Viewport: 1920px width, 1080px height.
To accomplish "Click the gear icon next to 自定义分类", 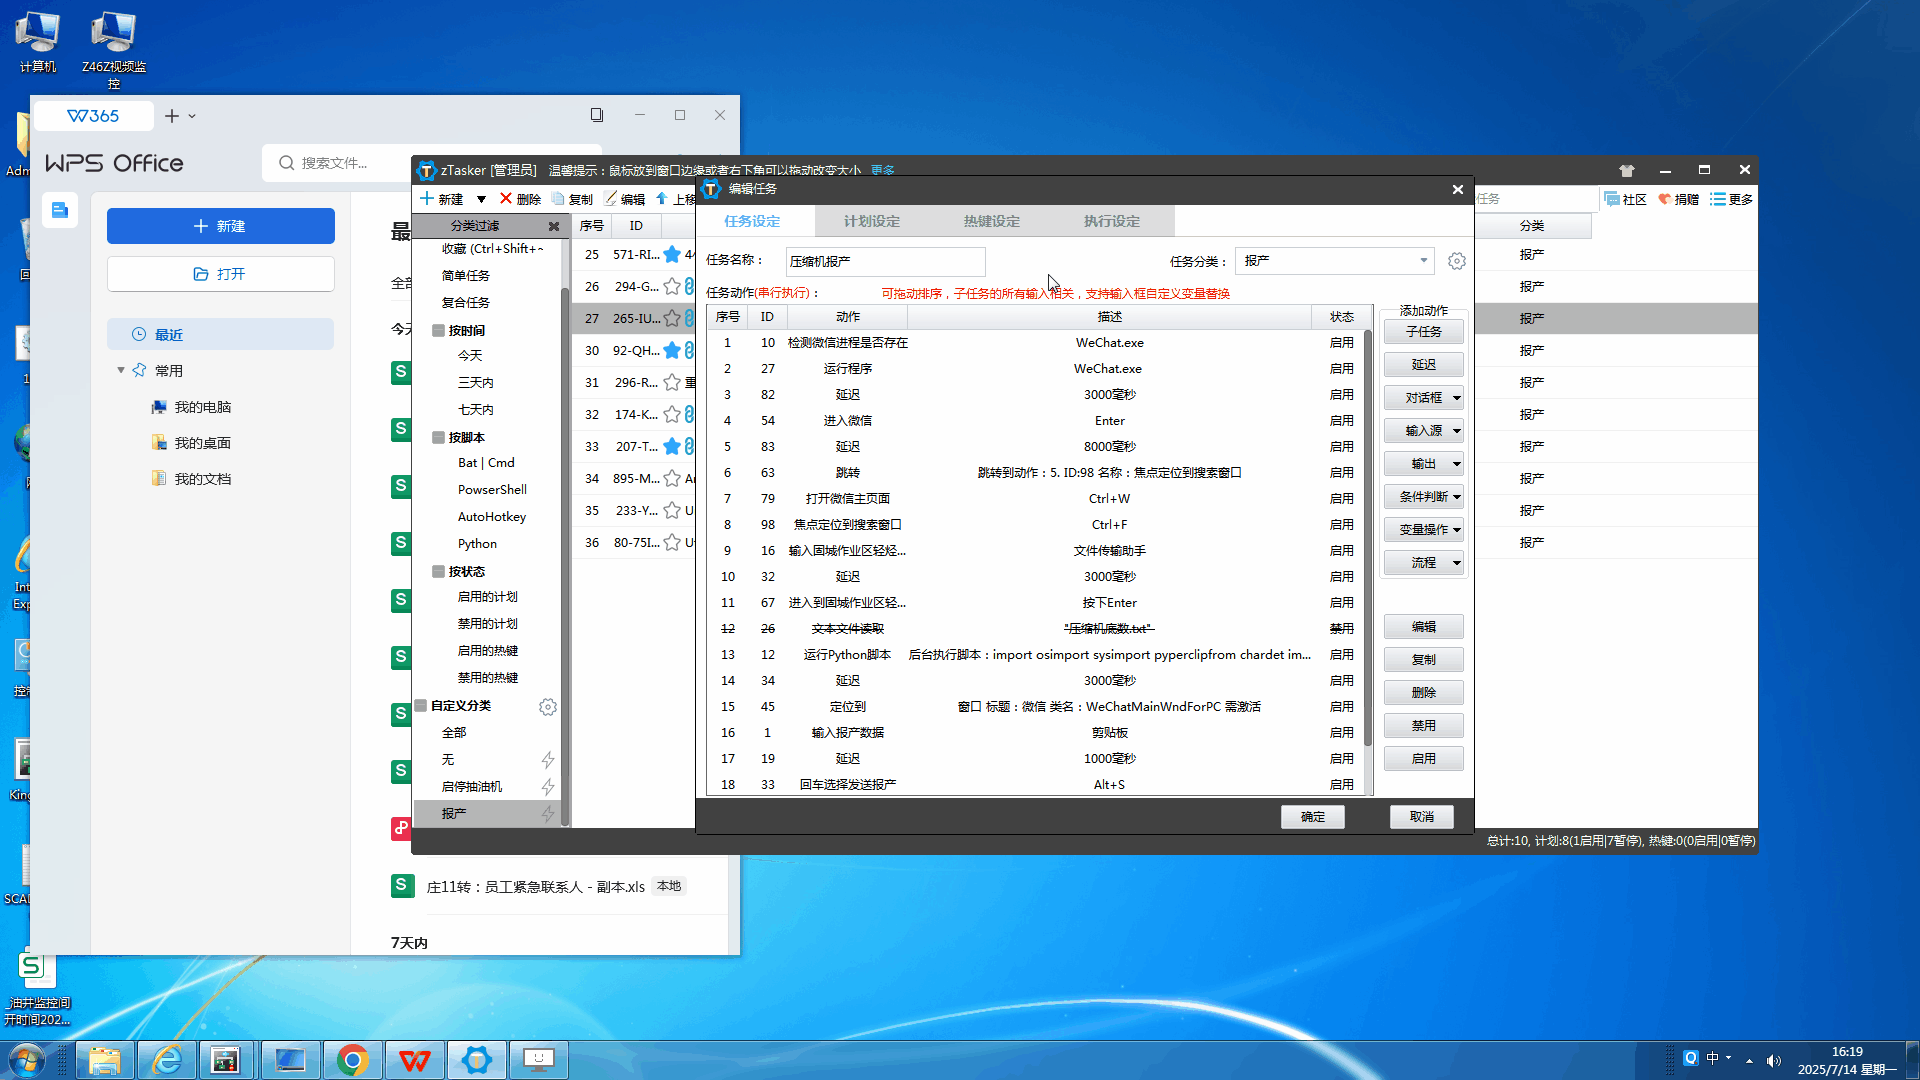I will (548, 707).
